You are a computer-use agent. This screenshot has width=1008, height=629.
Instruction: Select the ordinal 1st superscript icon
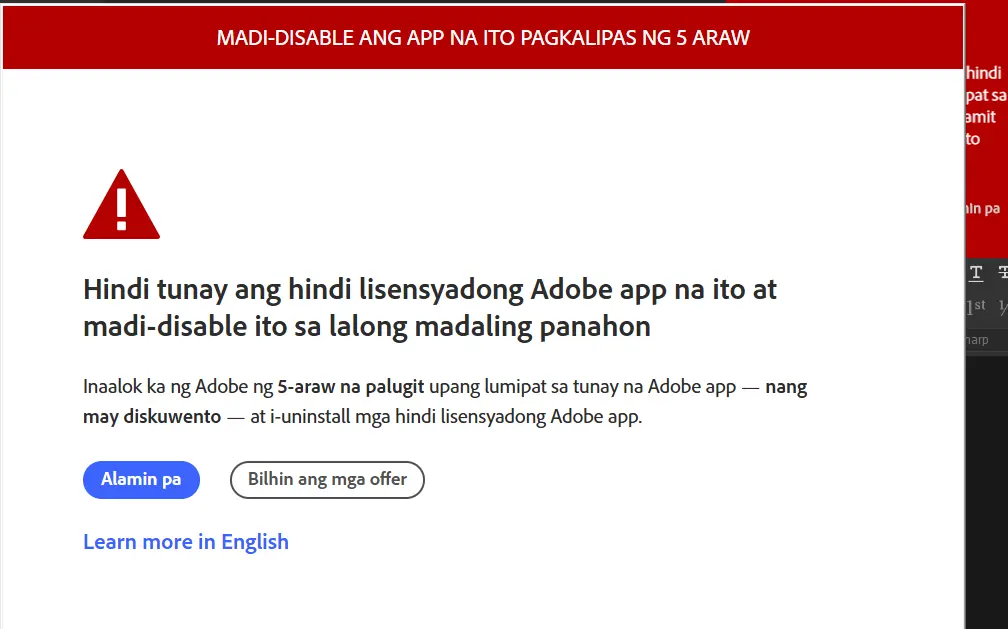(x=976, y=307)
